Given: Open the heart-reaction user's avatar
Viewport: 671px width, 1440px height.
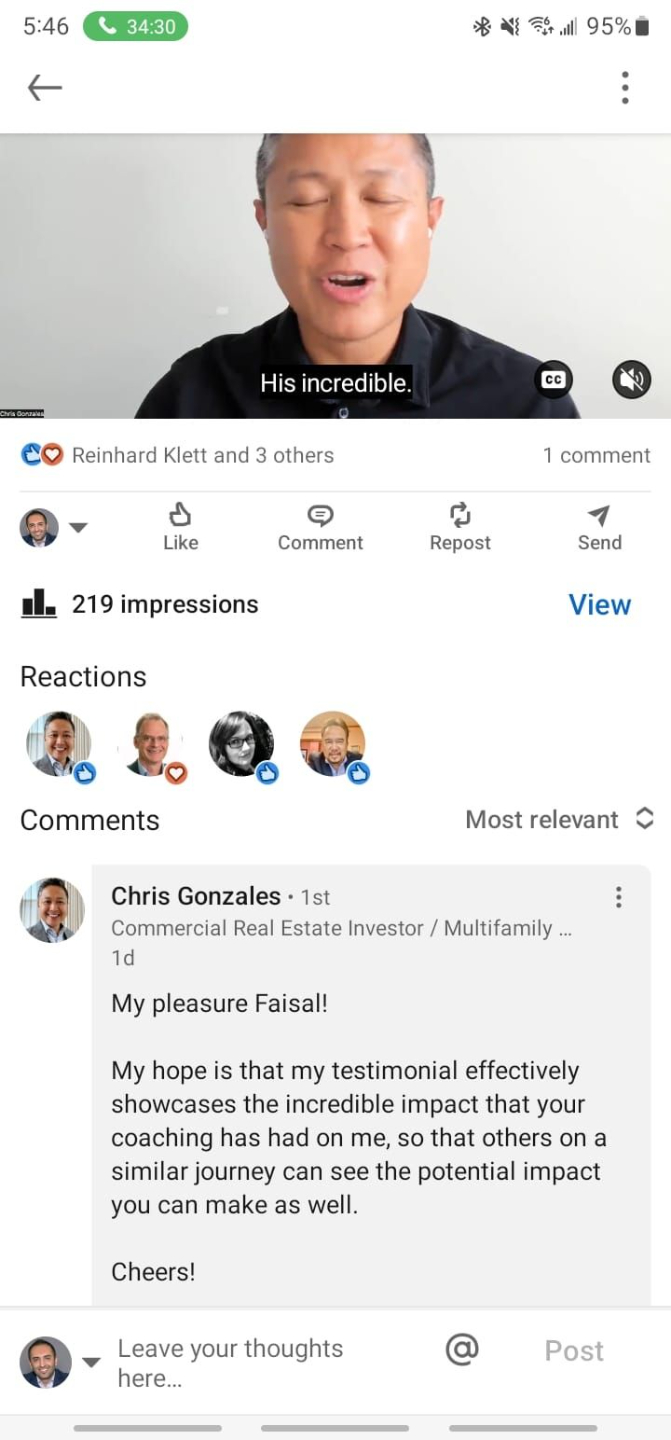Looking at the screenshot, I should coord(152,745).
